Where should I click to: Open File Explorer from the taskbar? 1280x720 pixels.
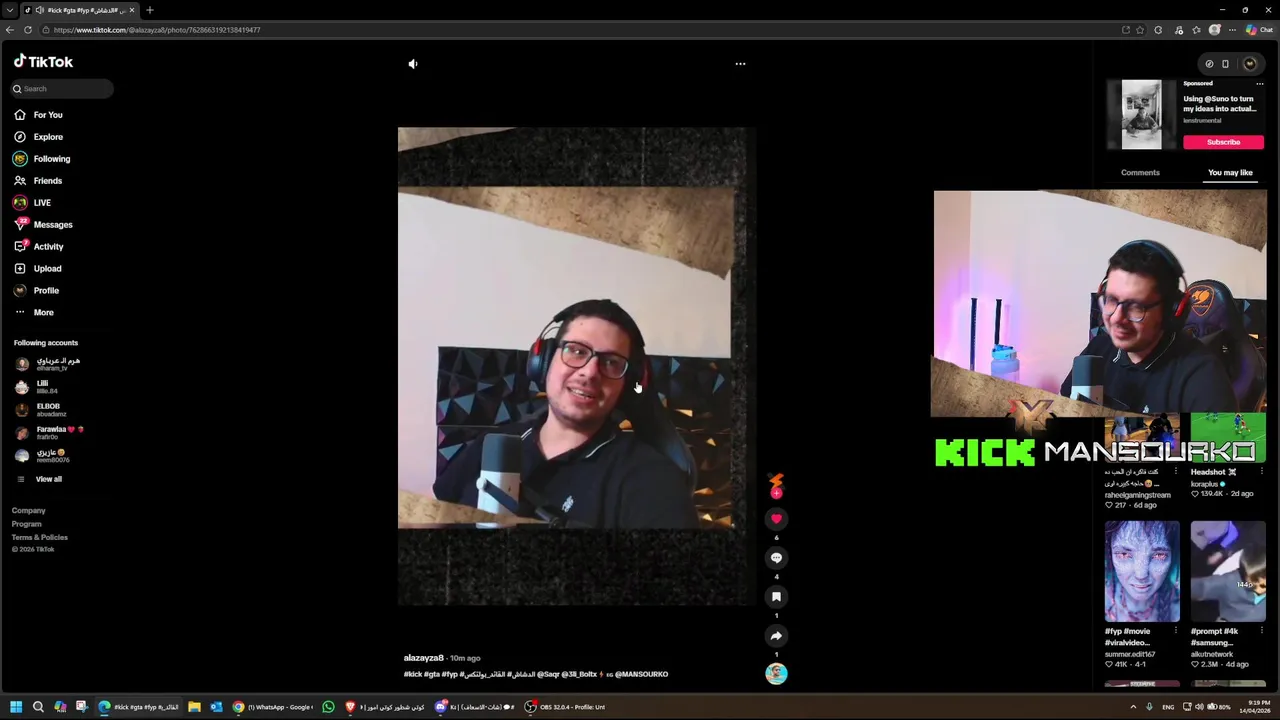(194, 707)
